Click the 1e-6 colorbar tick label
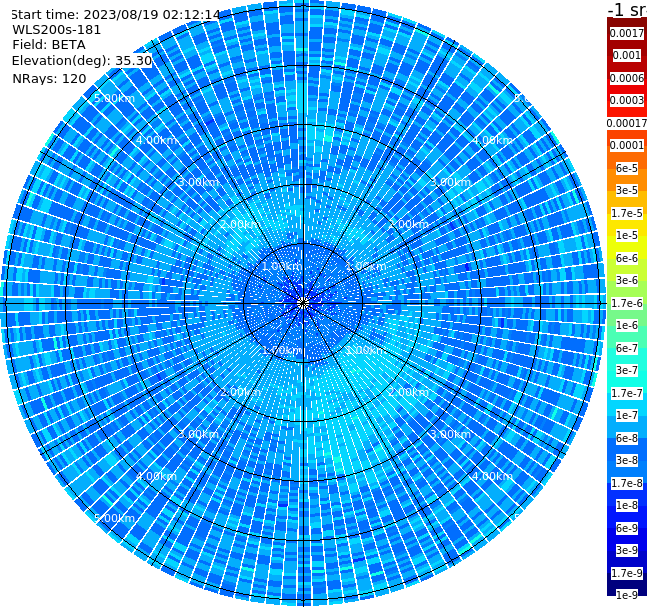This screenshot has width=647, height=607. 627,325
